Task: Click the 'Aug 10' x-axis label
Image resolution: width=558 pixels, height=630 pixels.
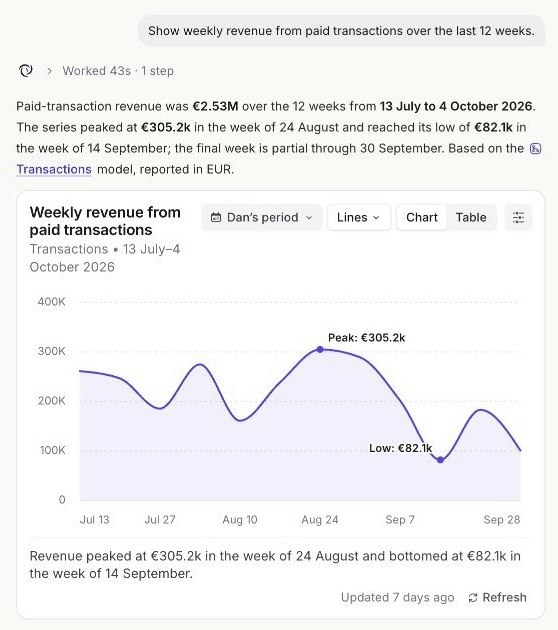Action: point(240,520)
